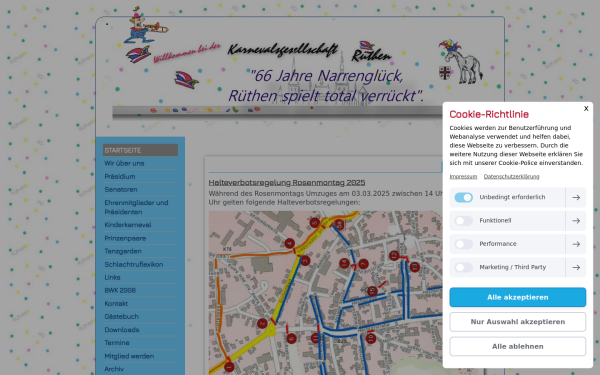The width and height of the screenshot is (600, 375).
Task: Click map marker number 4
Action: pyautogui.click(x=290, y=243)
